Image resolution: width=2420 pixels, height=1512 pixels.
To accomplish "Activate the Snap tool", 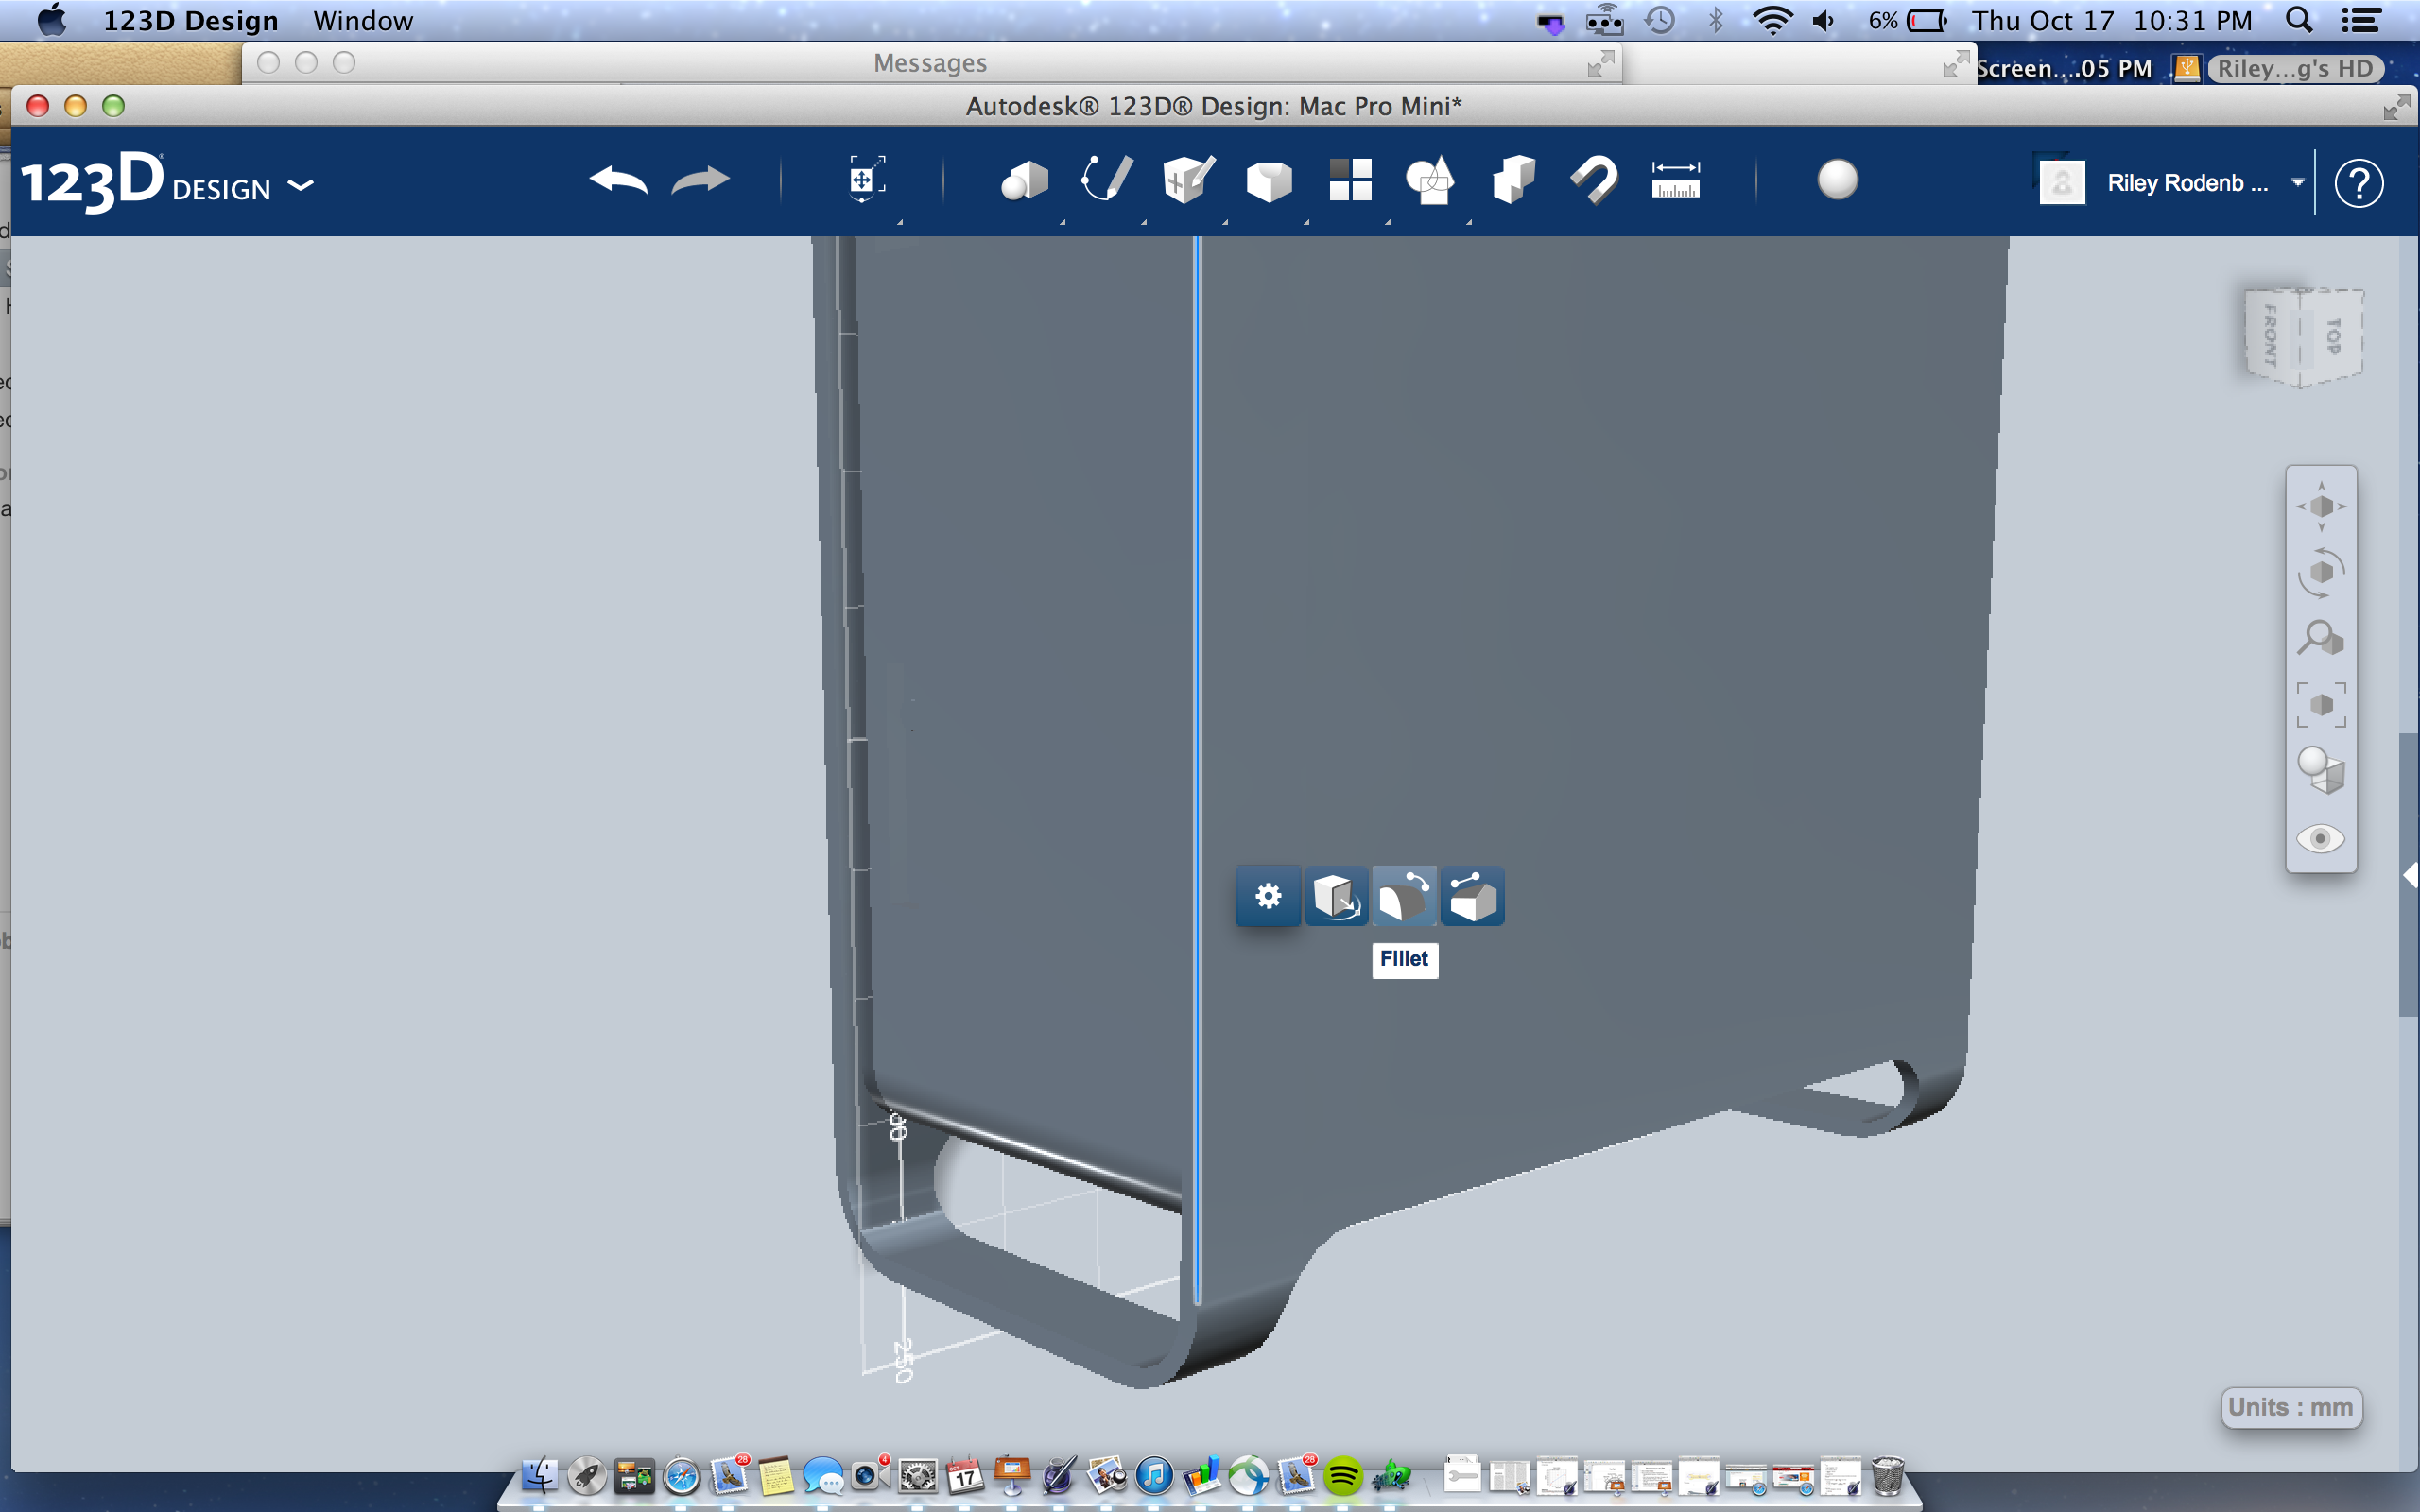I will 1594,181.
